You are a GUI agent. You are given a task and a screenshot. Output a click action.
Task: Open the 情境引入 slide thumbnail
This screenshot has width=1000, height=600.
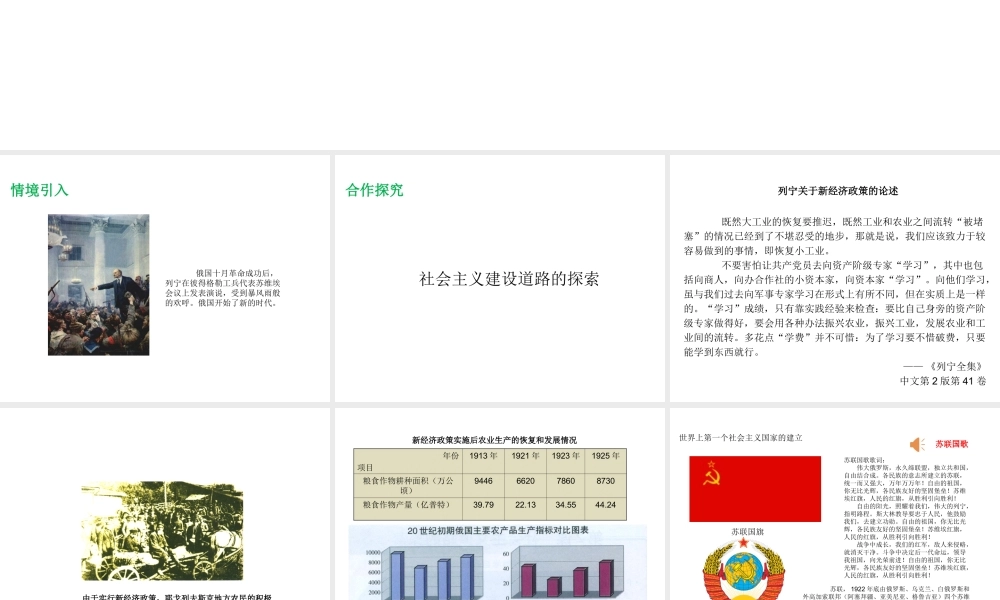point(165,278)
